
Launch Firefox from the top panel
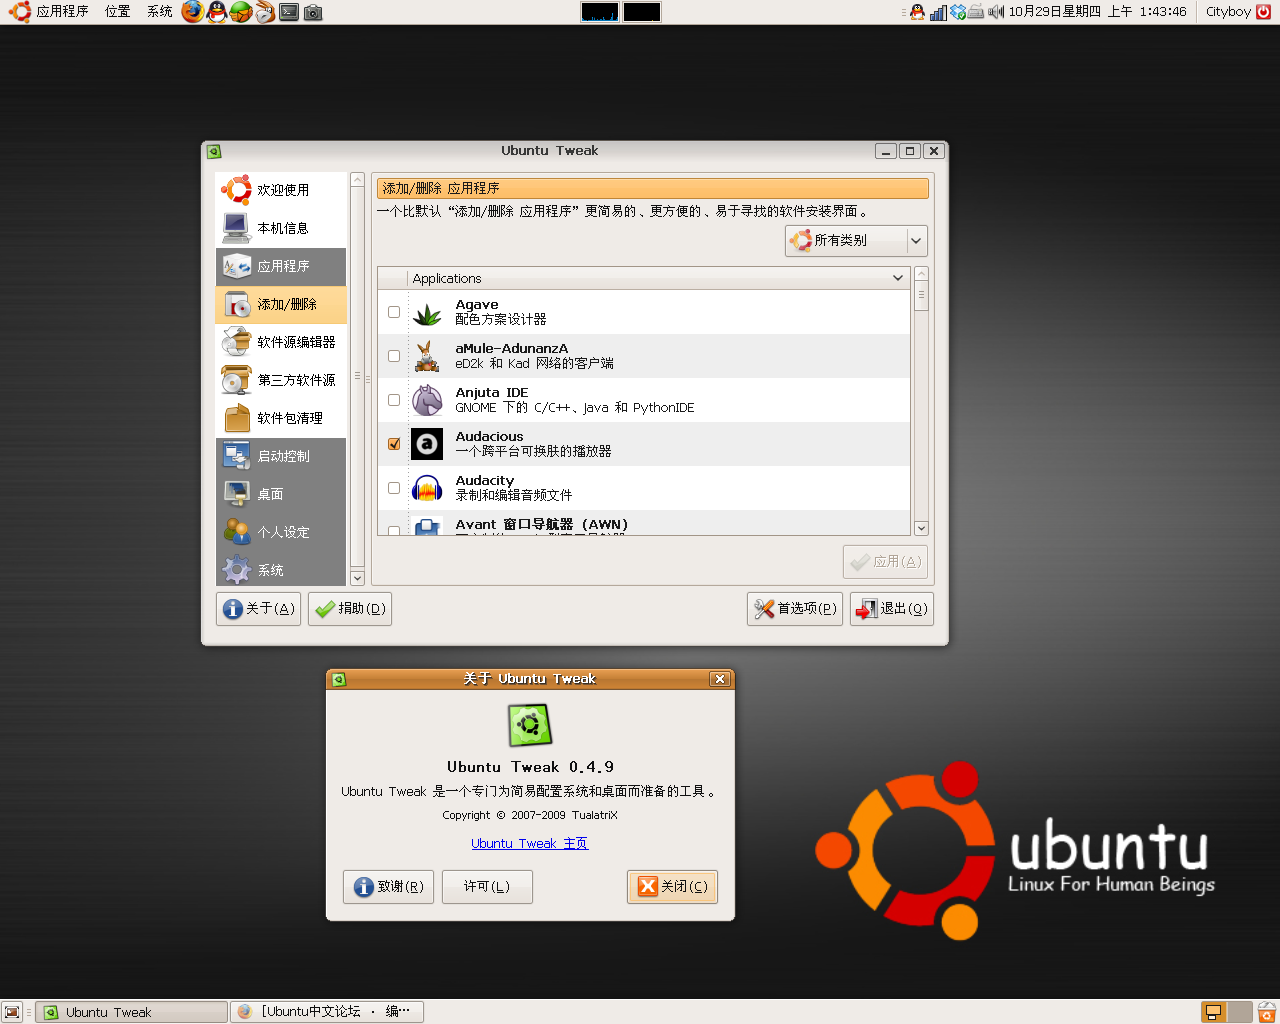point(193,12)
